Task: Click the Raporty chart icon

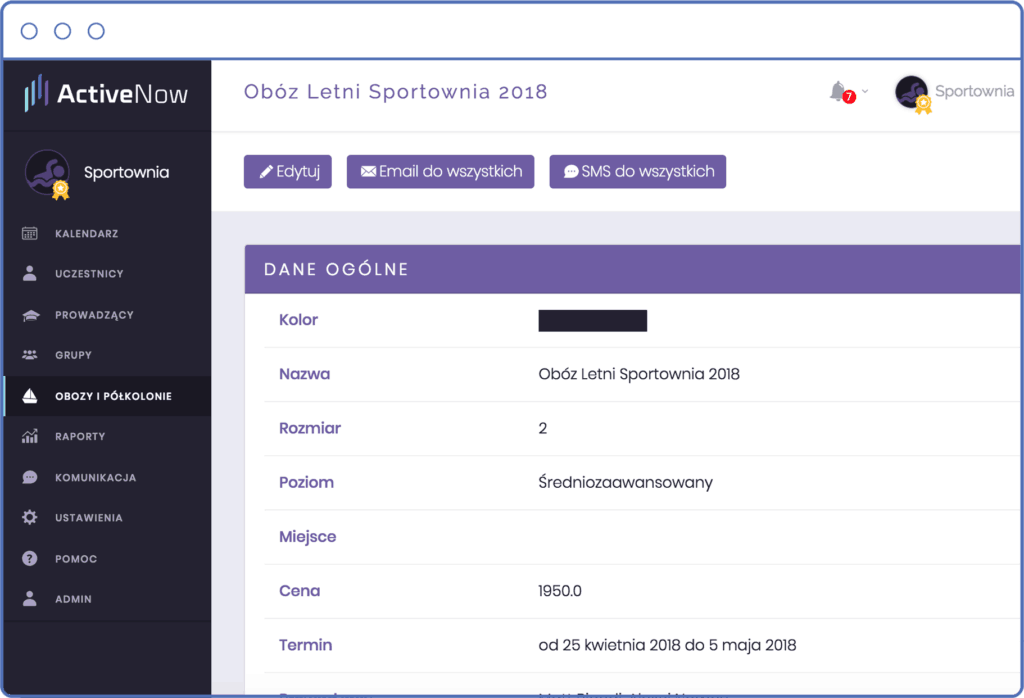Action: (x=30, y=436)
